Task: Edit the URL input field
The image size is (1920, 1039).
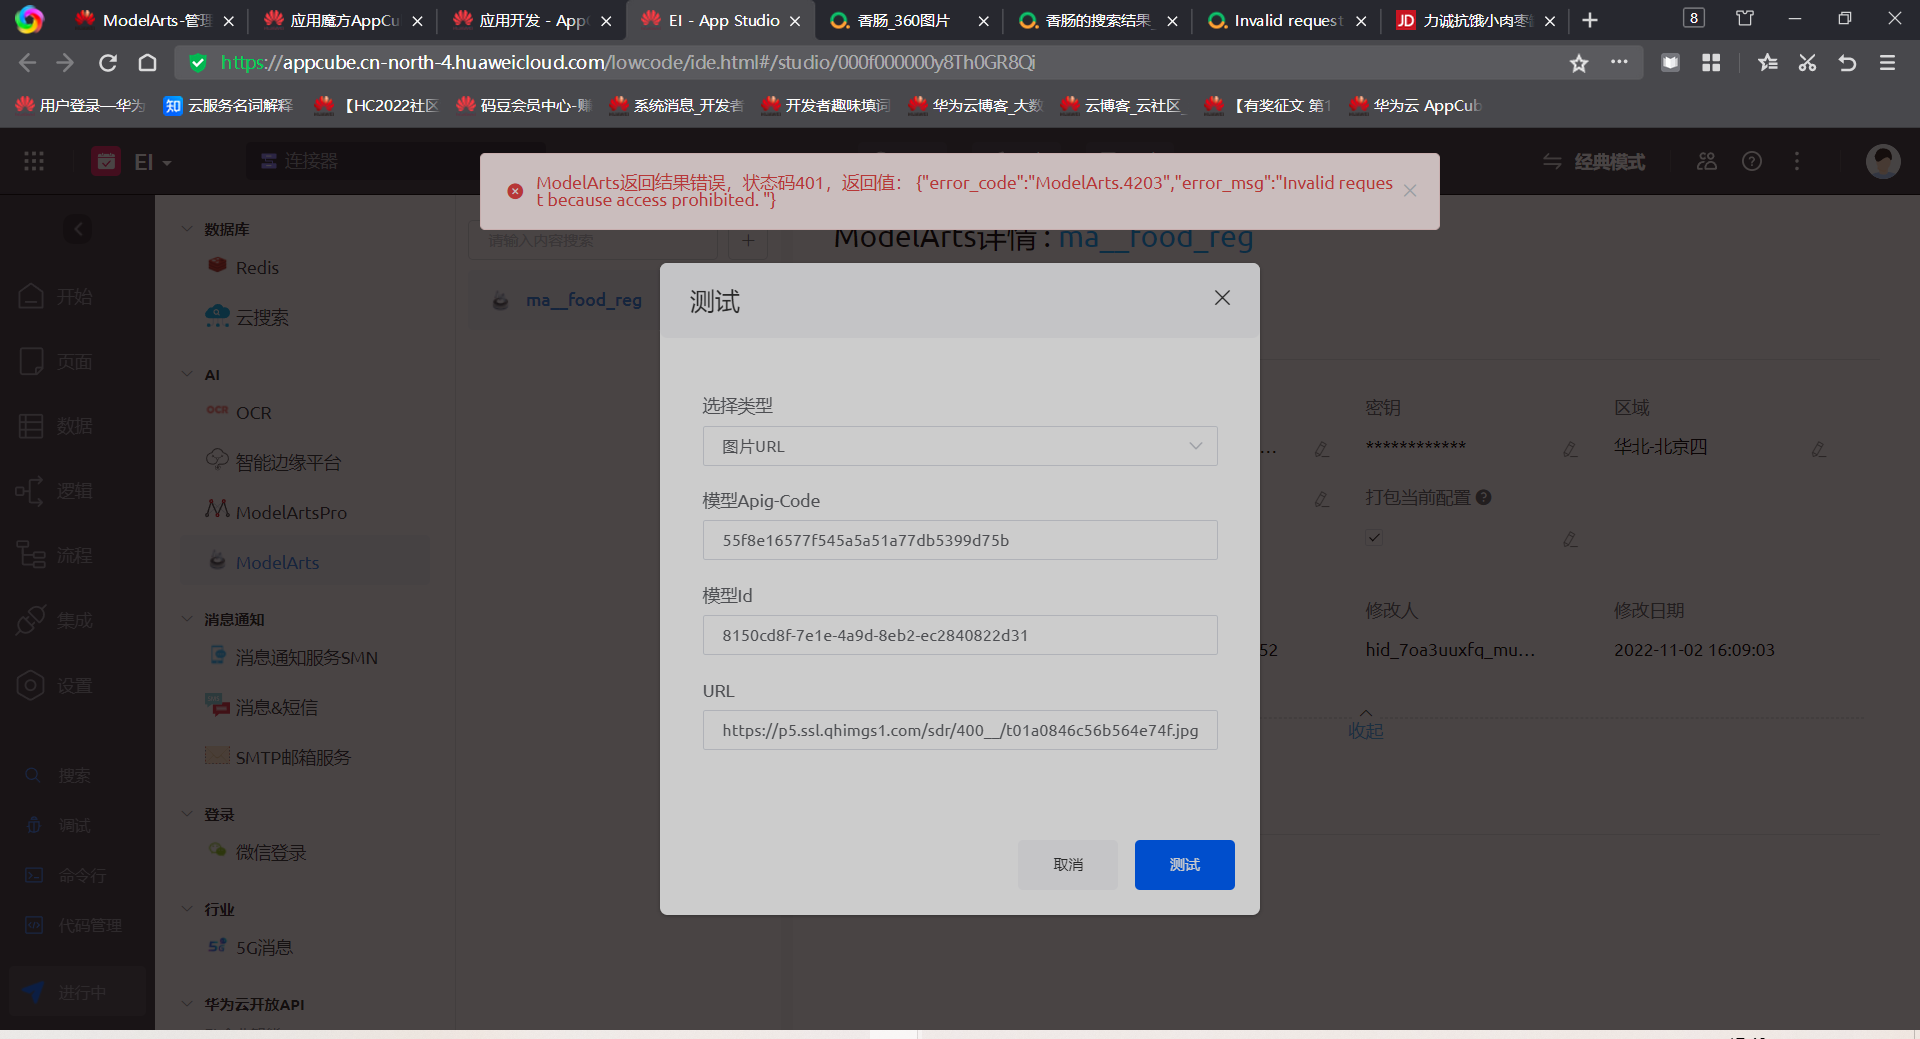Action: click(x=960, y=730)
